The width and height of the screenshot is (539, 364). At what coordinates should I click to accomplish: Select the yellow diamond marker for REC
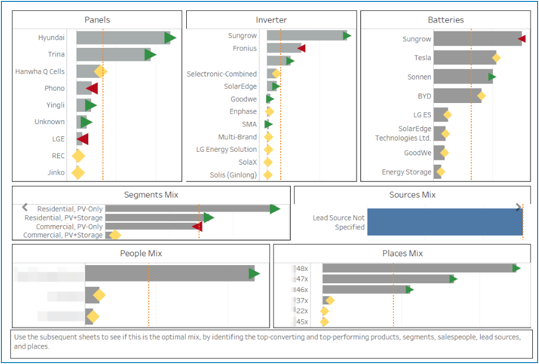(78, 156)
